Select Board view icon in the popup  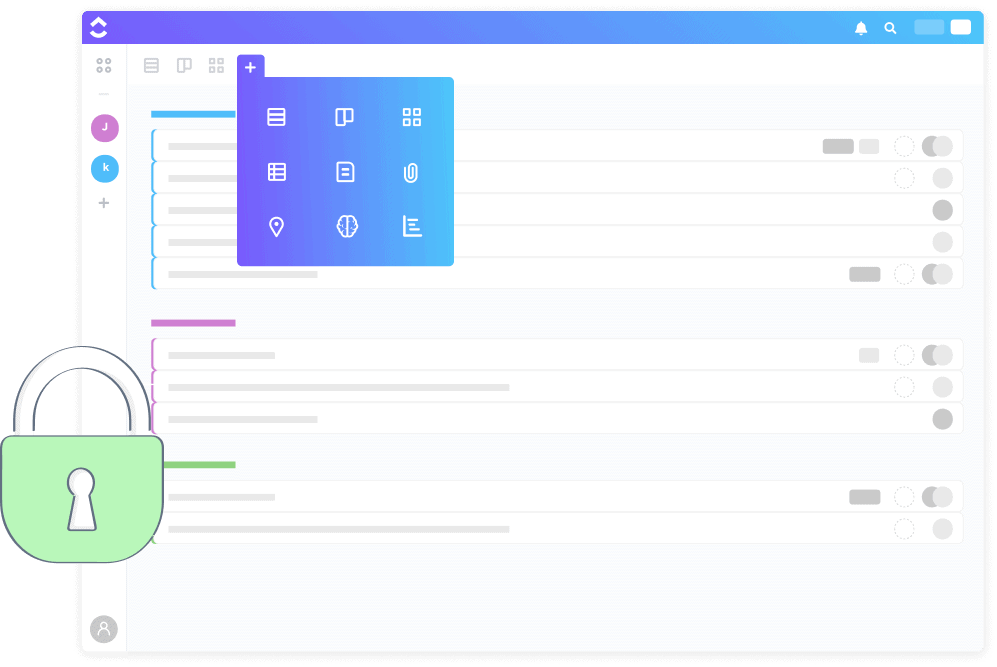click(x=344, y=117)
